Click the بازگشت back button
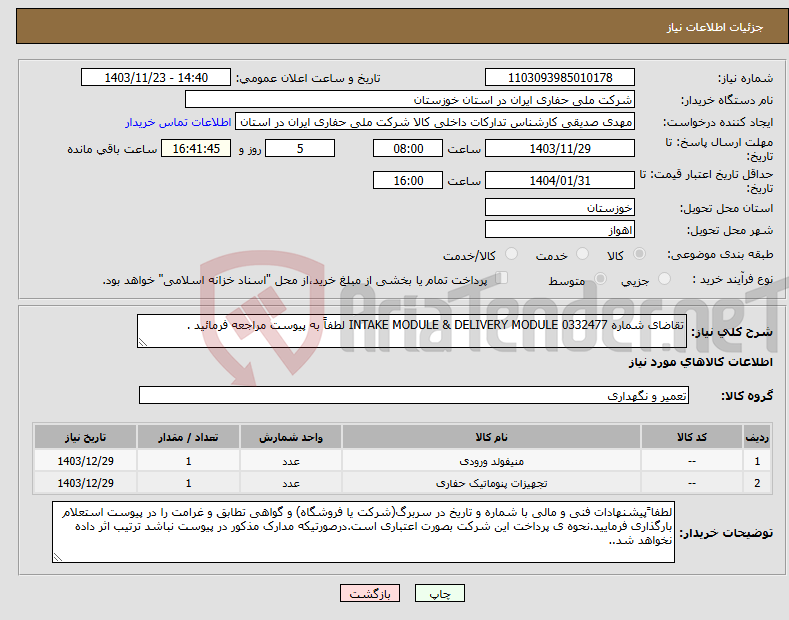This screenshot has height=620, width=789. [370, 593]
